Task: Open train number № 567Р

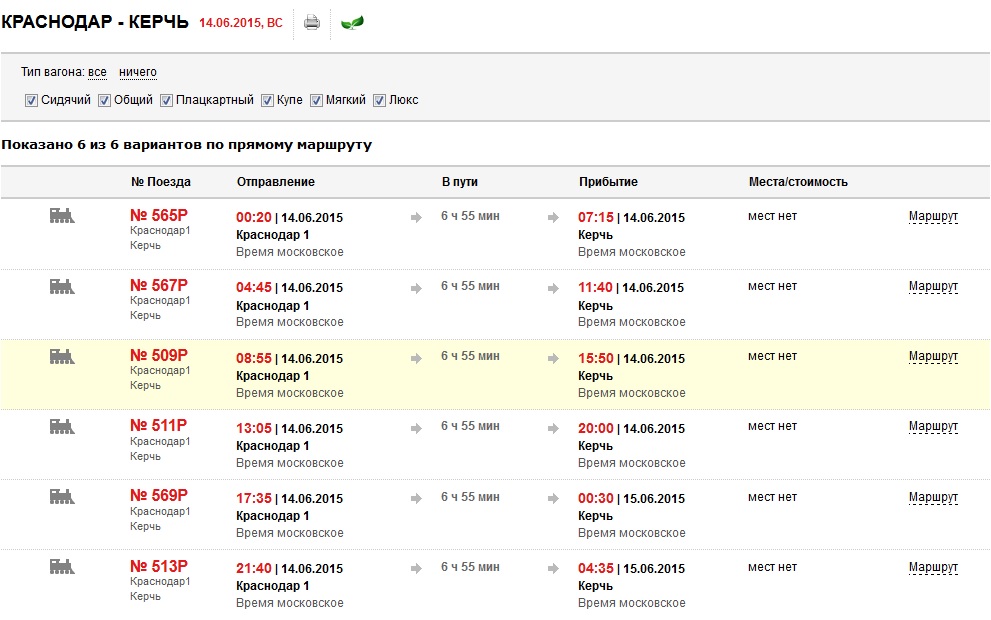Action: [x=159, y=285]
